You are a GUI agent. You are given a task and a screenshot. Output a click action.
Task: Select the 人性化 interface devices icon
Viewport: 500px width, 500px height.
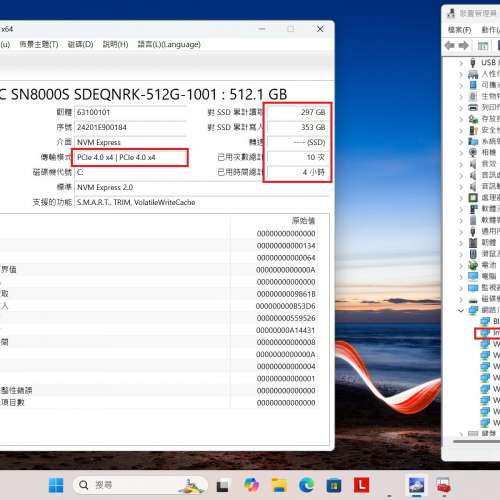473,74
